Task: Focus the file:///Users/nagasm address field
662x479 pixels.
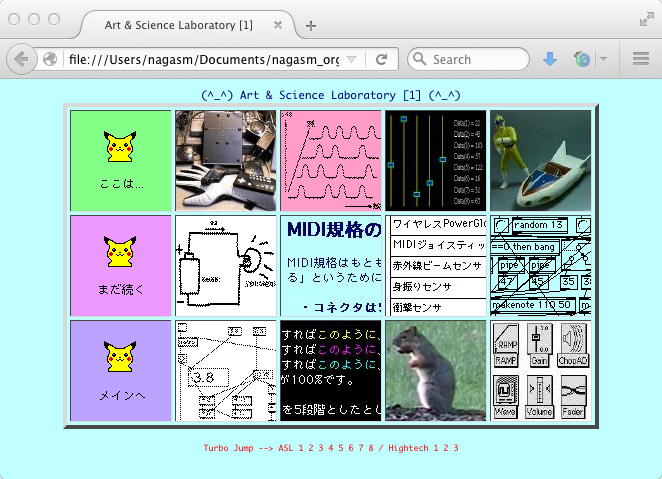Action: click(x=203, y=60)
